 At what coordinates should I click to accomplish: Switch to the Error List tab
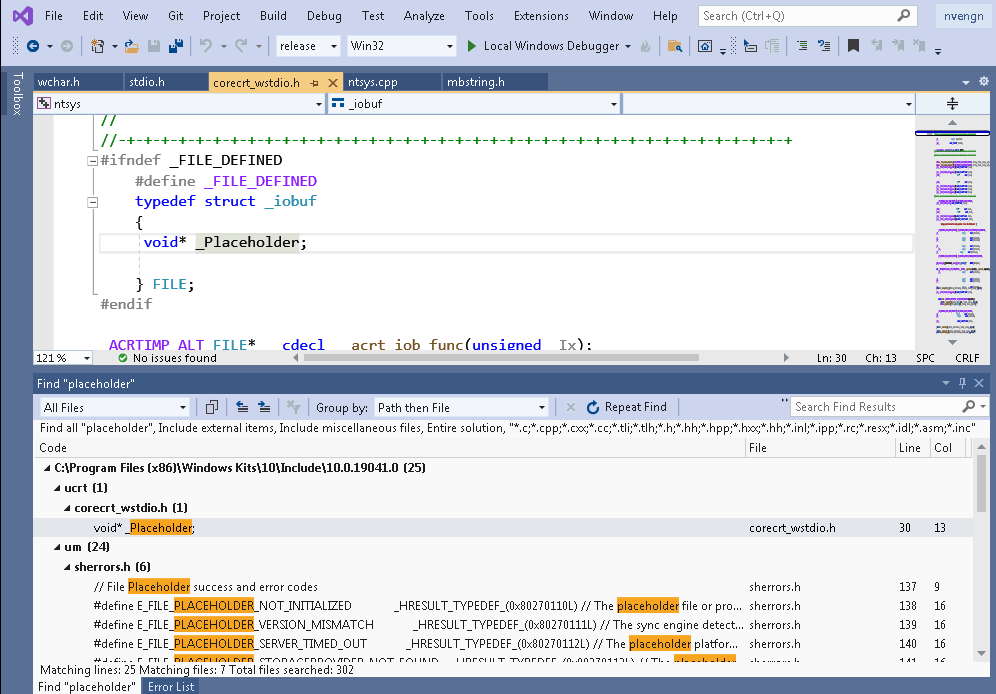171,686
